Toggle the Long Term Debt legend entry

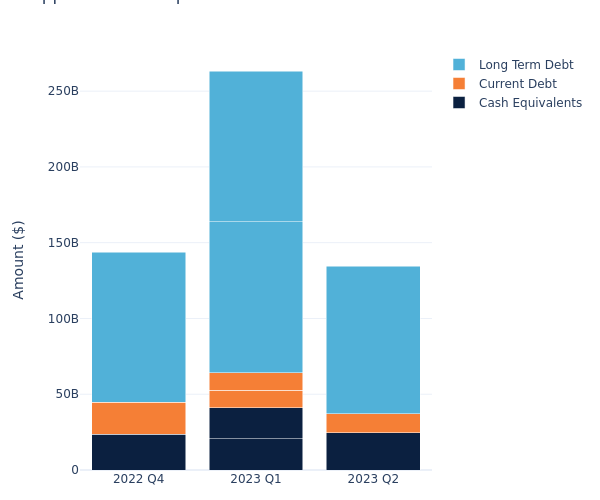525,65
